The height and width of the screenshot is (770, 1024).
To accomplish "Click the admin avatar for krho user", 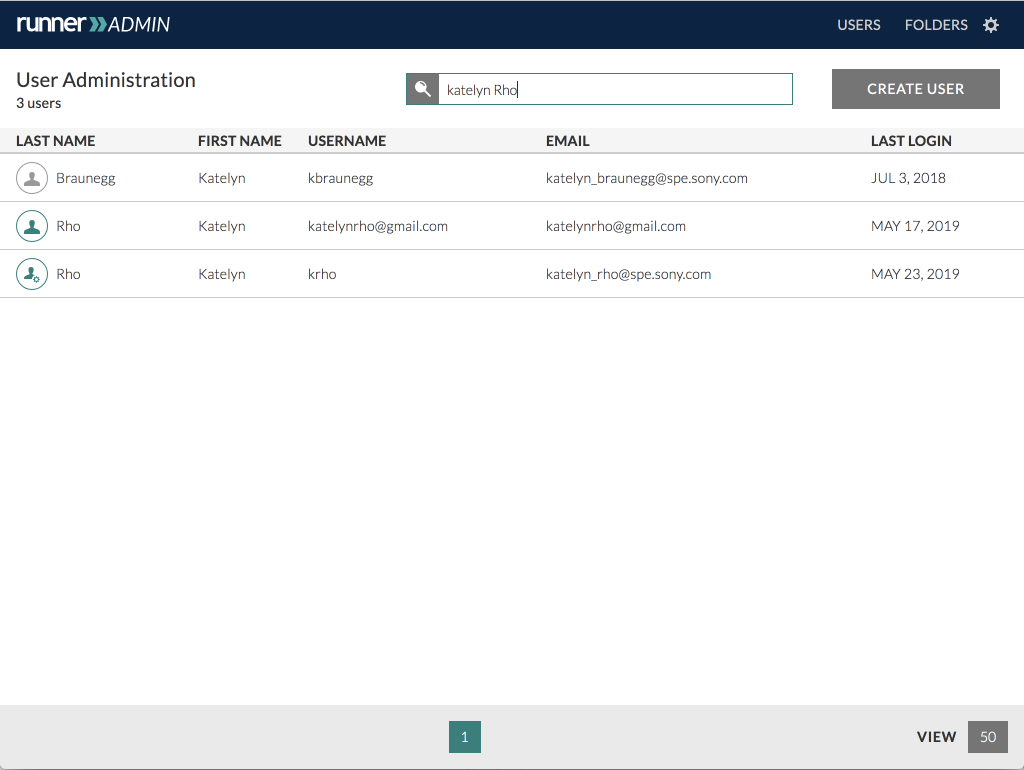I will (32, 274).
